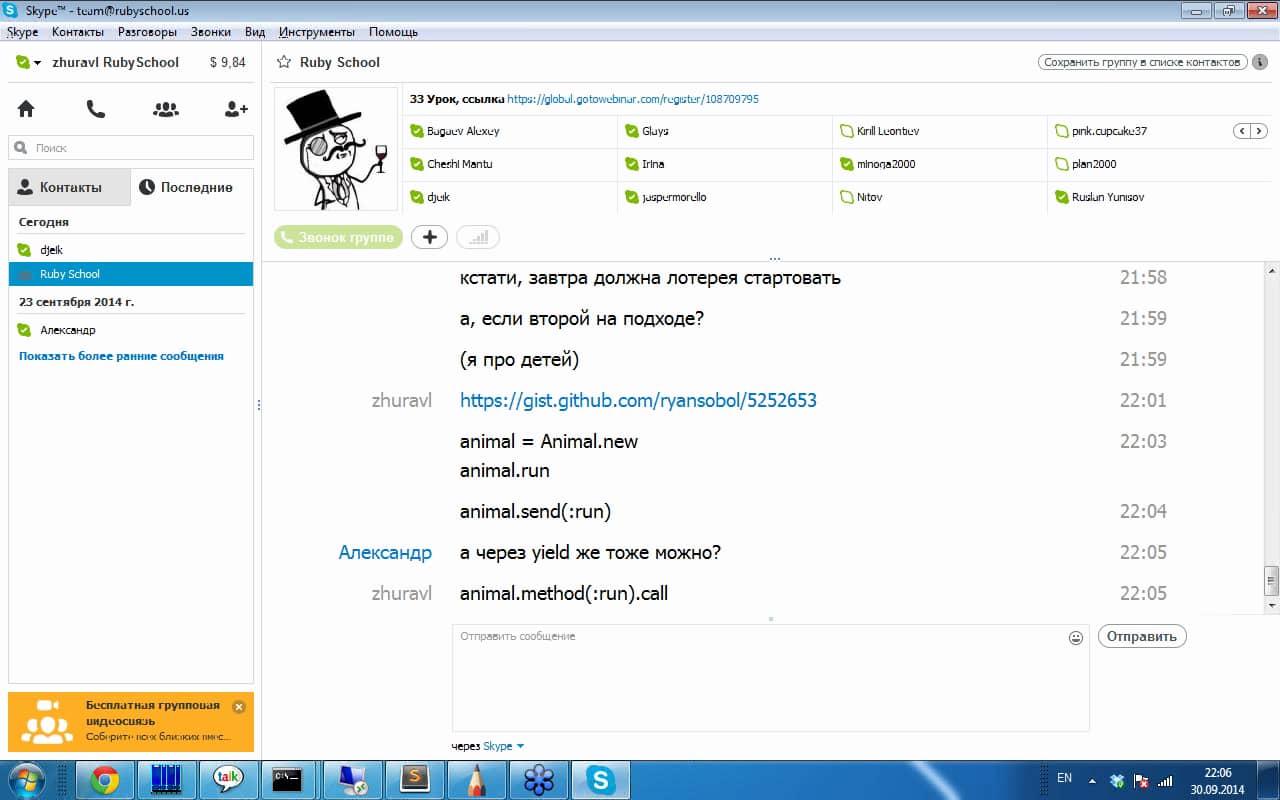Switch to the Контакты tab
The width and height of the screenshot is (1280, 800).
(x=69, y=187)
